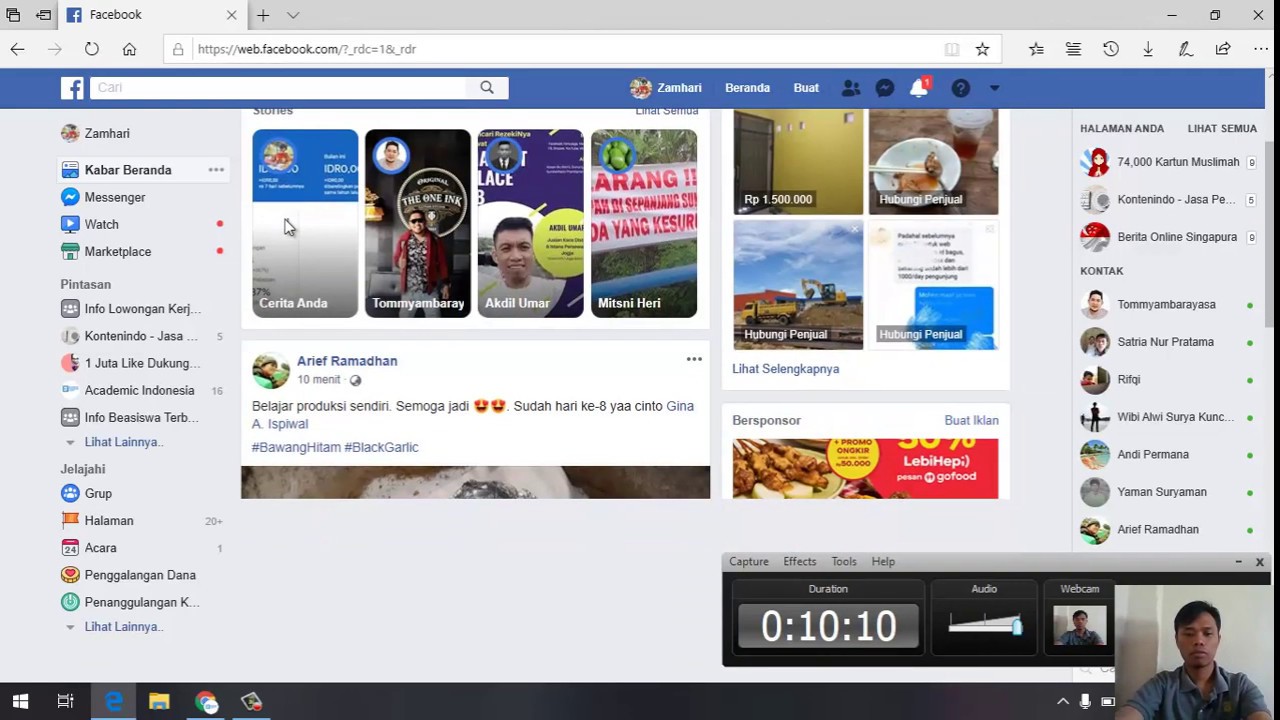1280x720 pixels.
Task: Open Marketplace in left sidebar
Action: click(118, 251)
